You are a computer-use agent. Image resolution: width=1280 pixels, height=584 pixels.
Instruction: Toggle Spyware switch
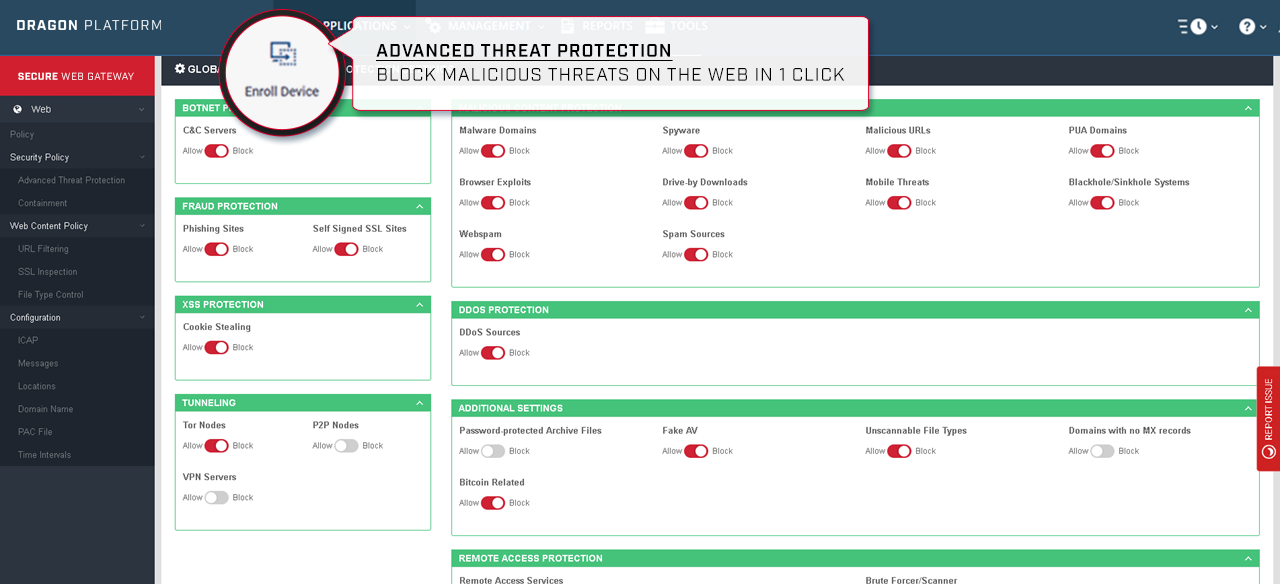click(x=696, y=151)
